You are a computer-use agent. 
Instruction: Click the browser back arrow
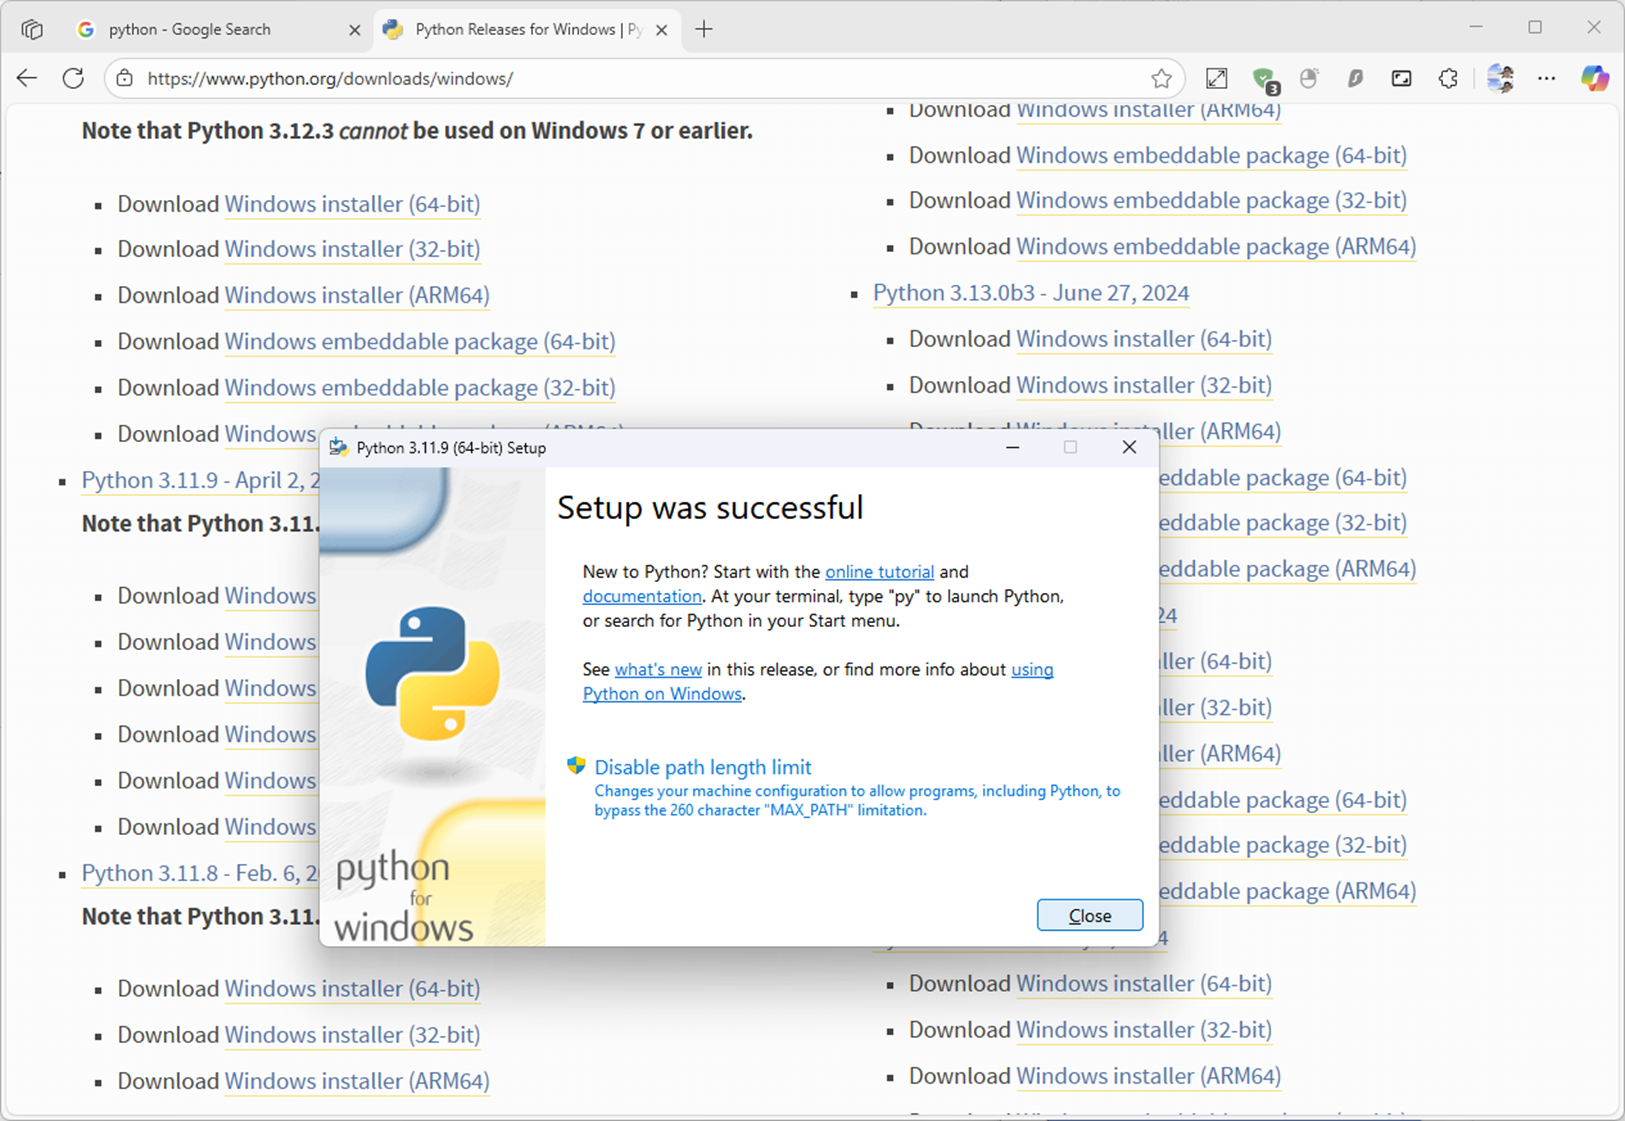coord(27,78)
